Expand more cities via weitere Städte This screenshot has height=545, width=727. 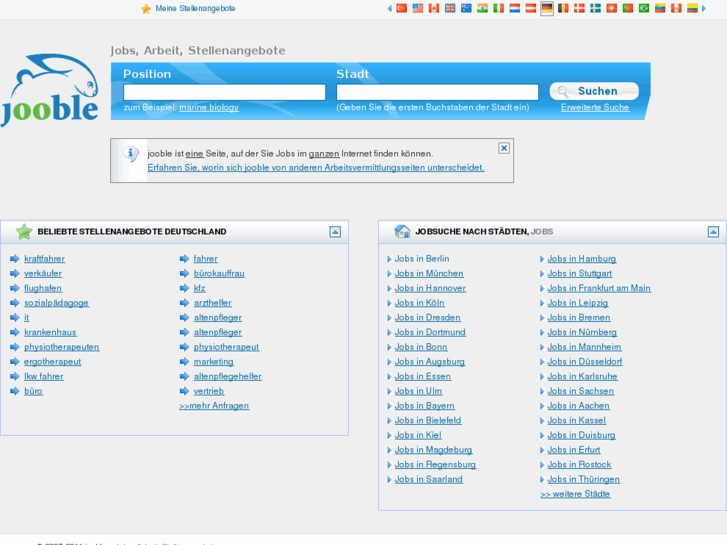pyautogui.click(x=575, y=494)
